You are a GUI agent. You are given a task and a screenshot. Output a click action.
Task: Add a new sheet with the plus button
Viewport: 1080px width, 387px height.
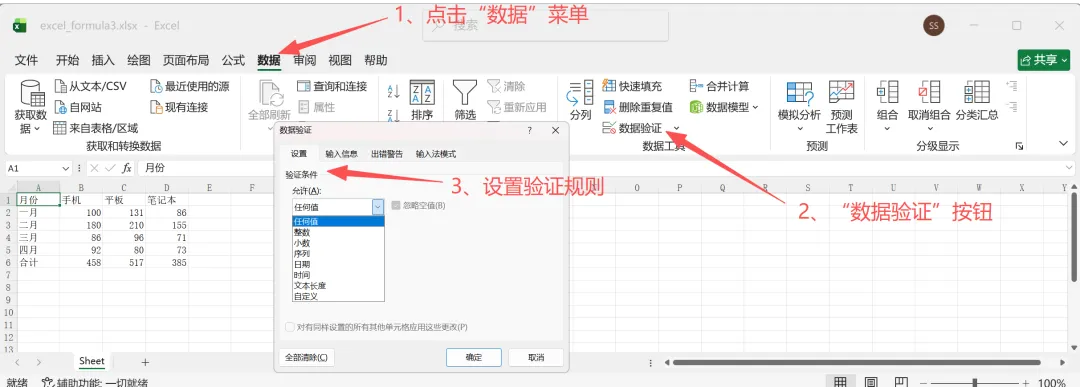pyautogui.click(x=145, y=362)
